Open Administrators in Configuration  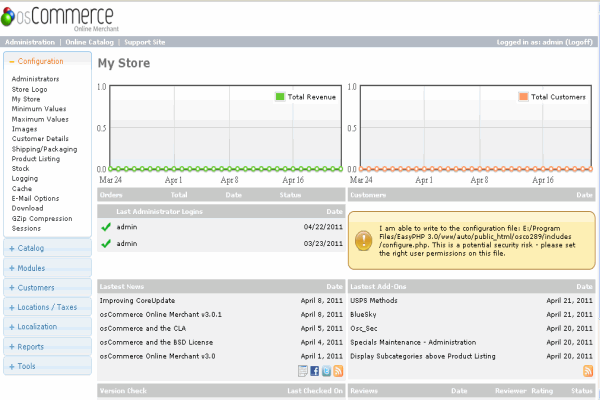(x=35, y=79)
